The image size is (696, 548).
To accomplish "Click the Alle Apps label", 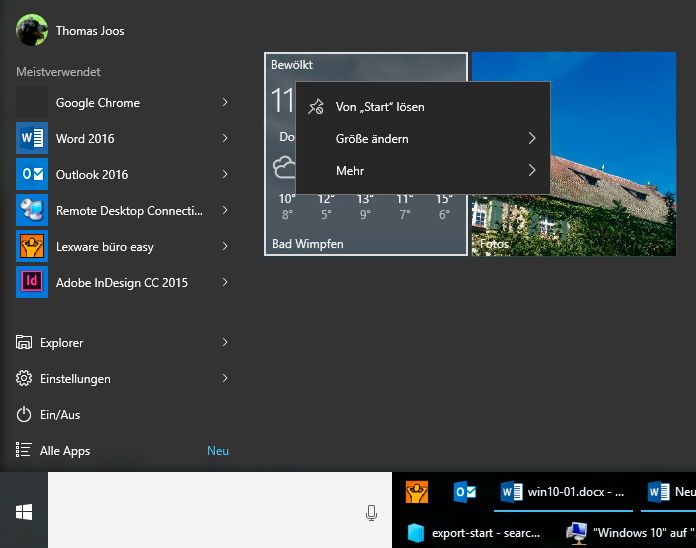I will (65, 450).
